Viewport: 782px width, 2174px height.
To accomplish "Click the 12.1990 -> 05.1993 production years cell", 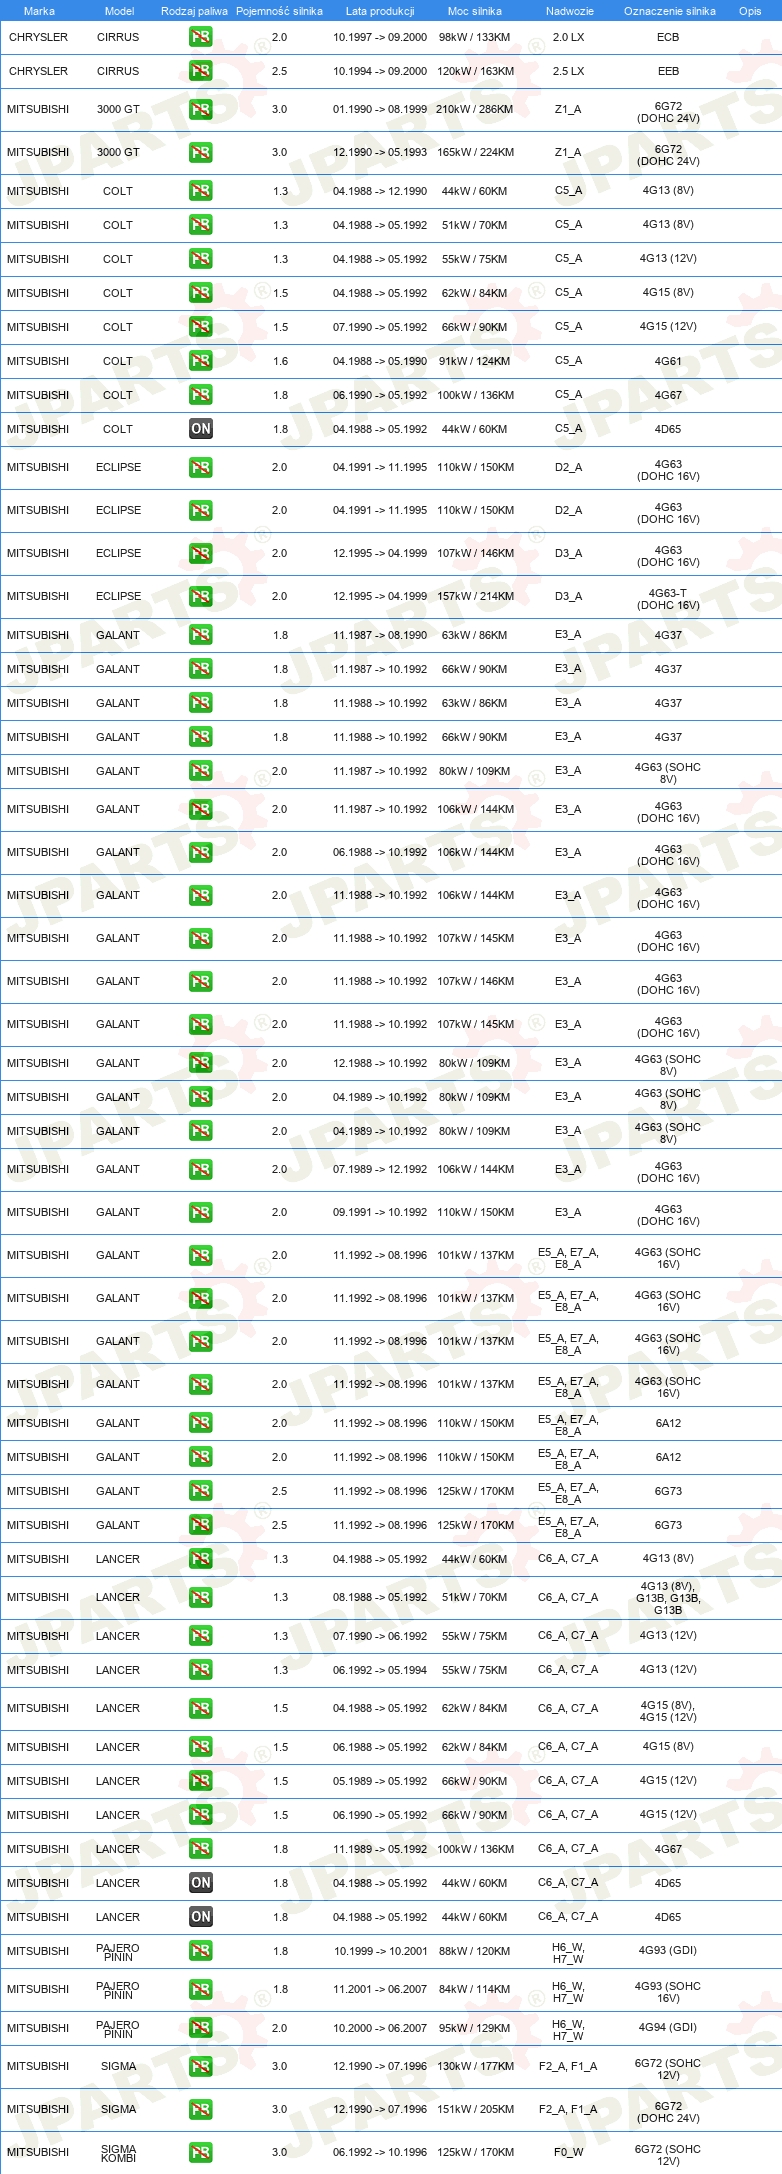I will tap(380, 152).
